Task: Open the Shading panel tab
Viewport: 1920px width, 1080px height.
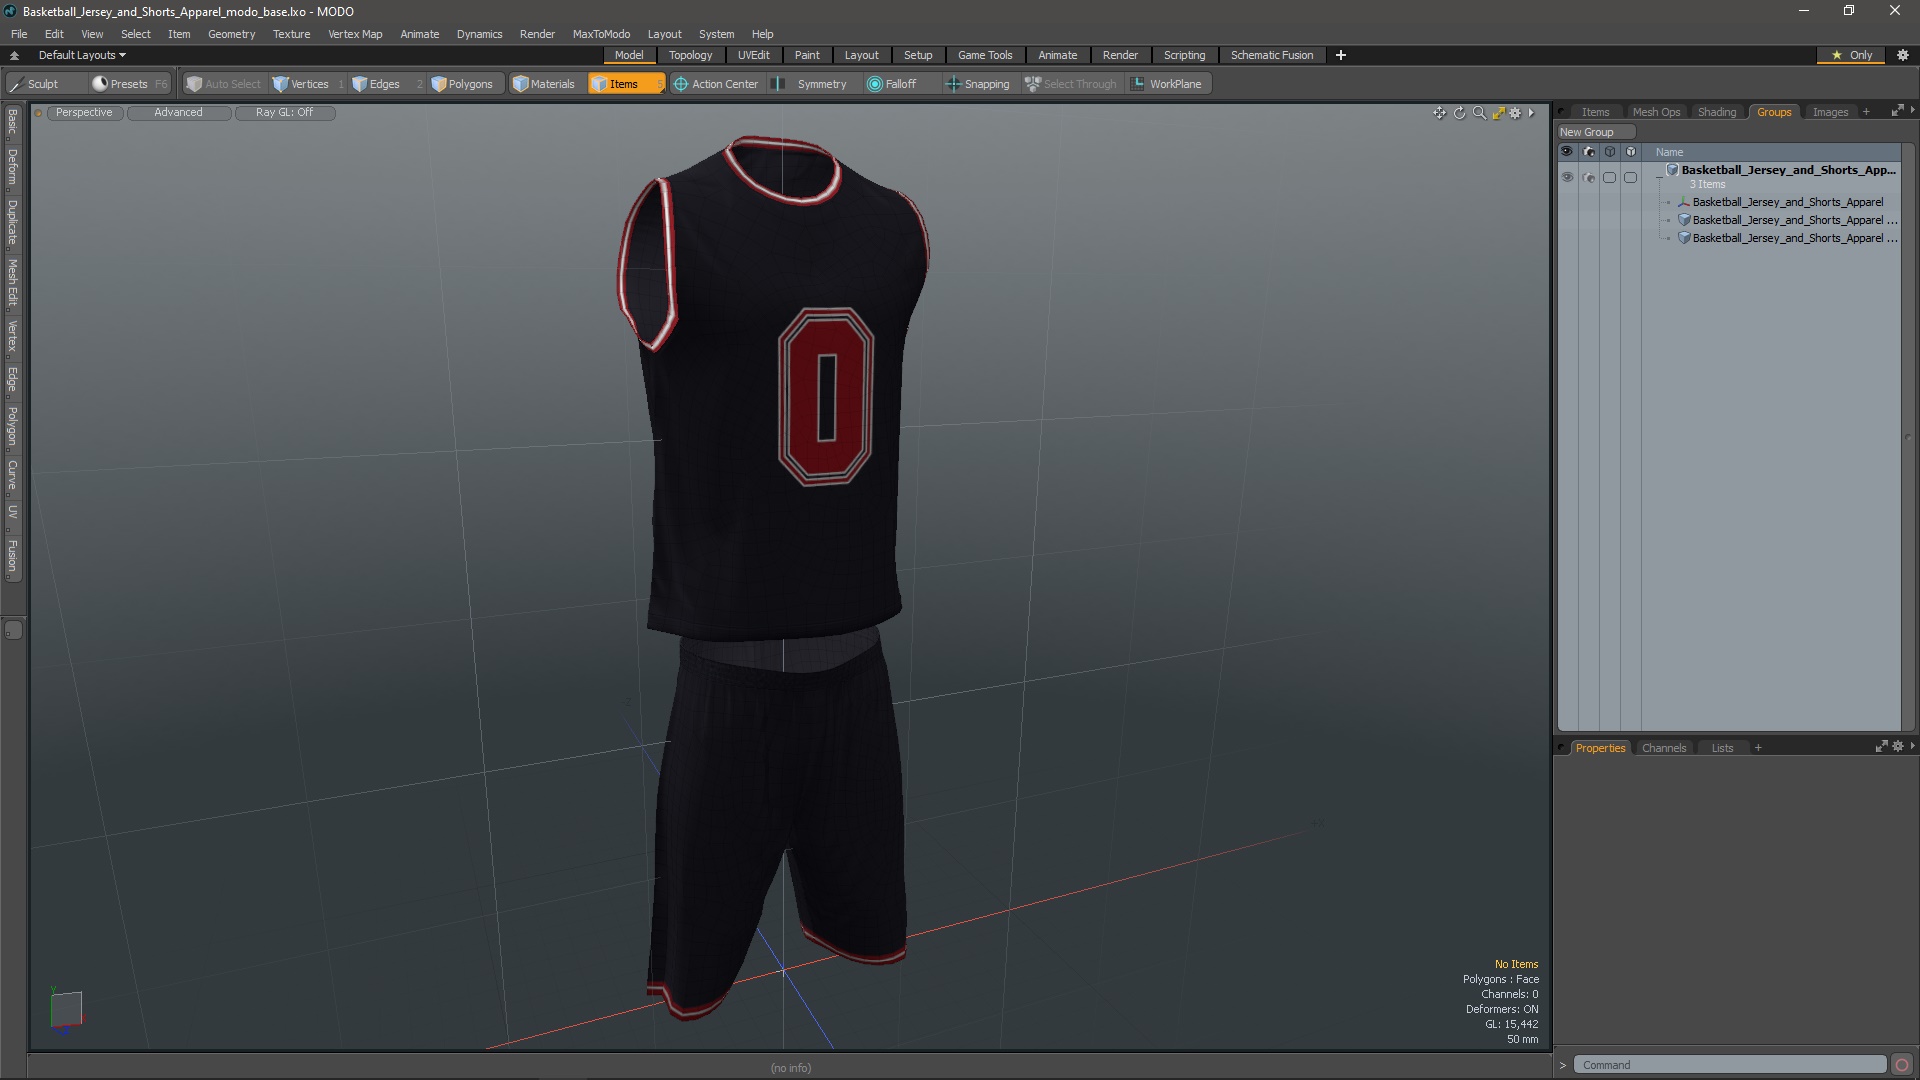Action: (1716, 112)
